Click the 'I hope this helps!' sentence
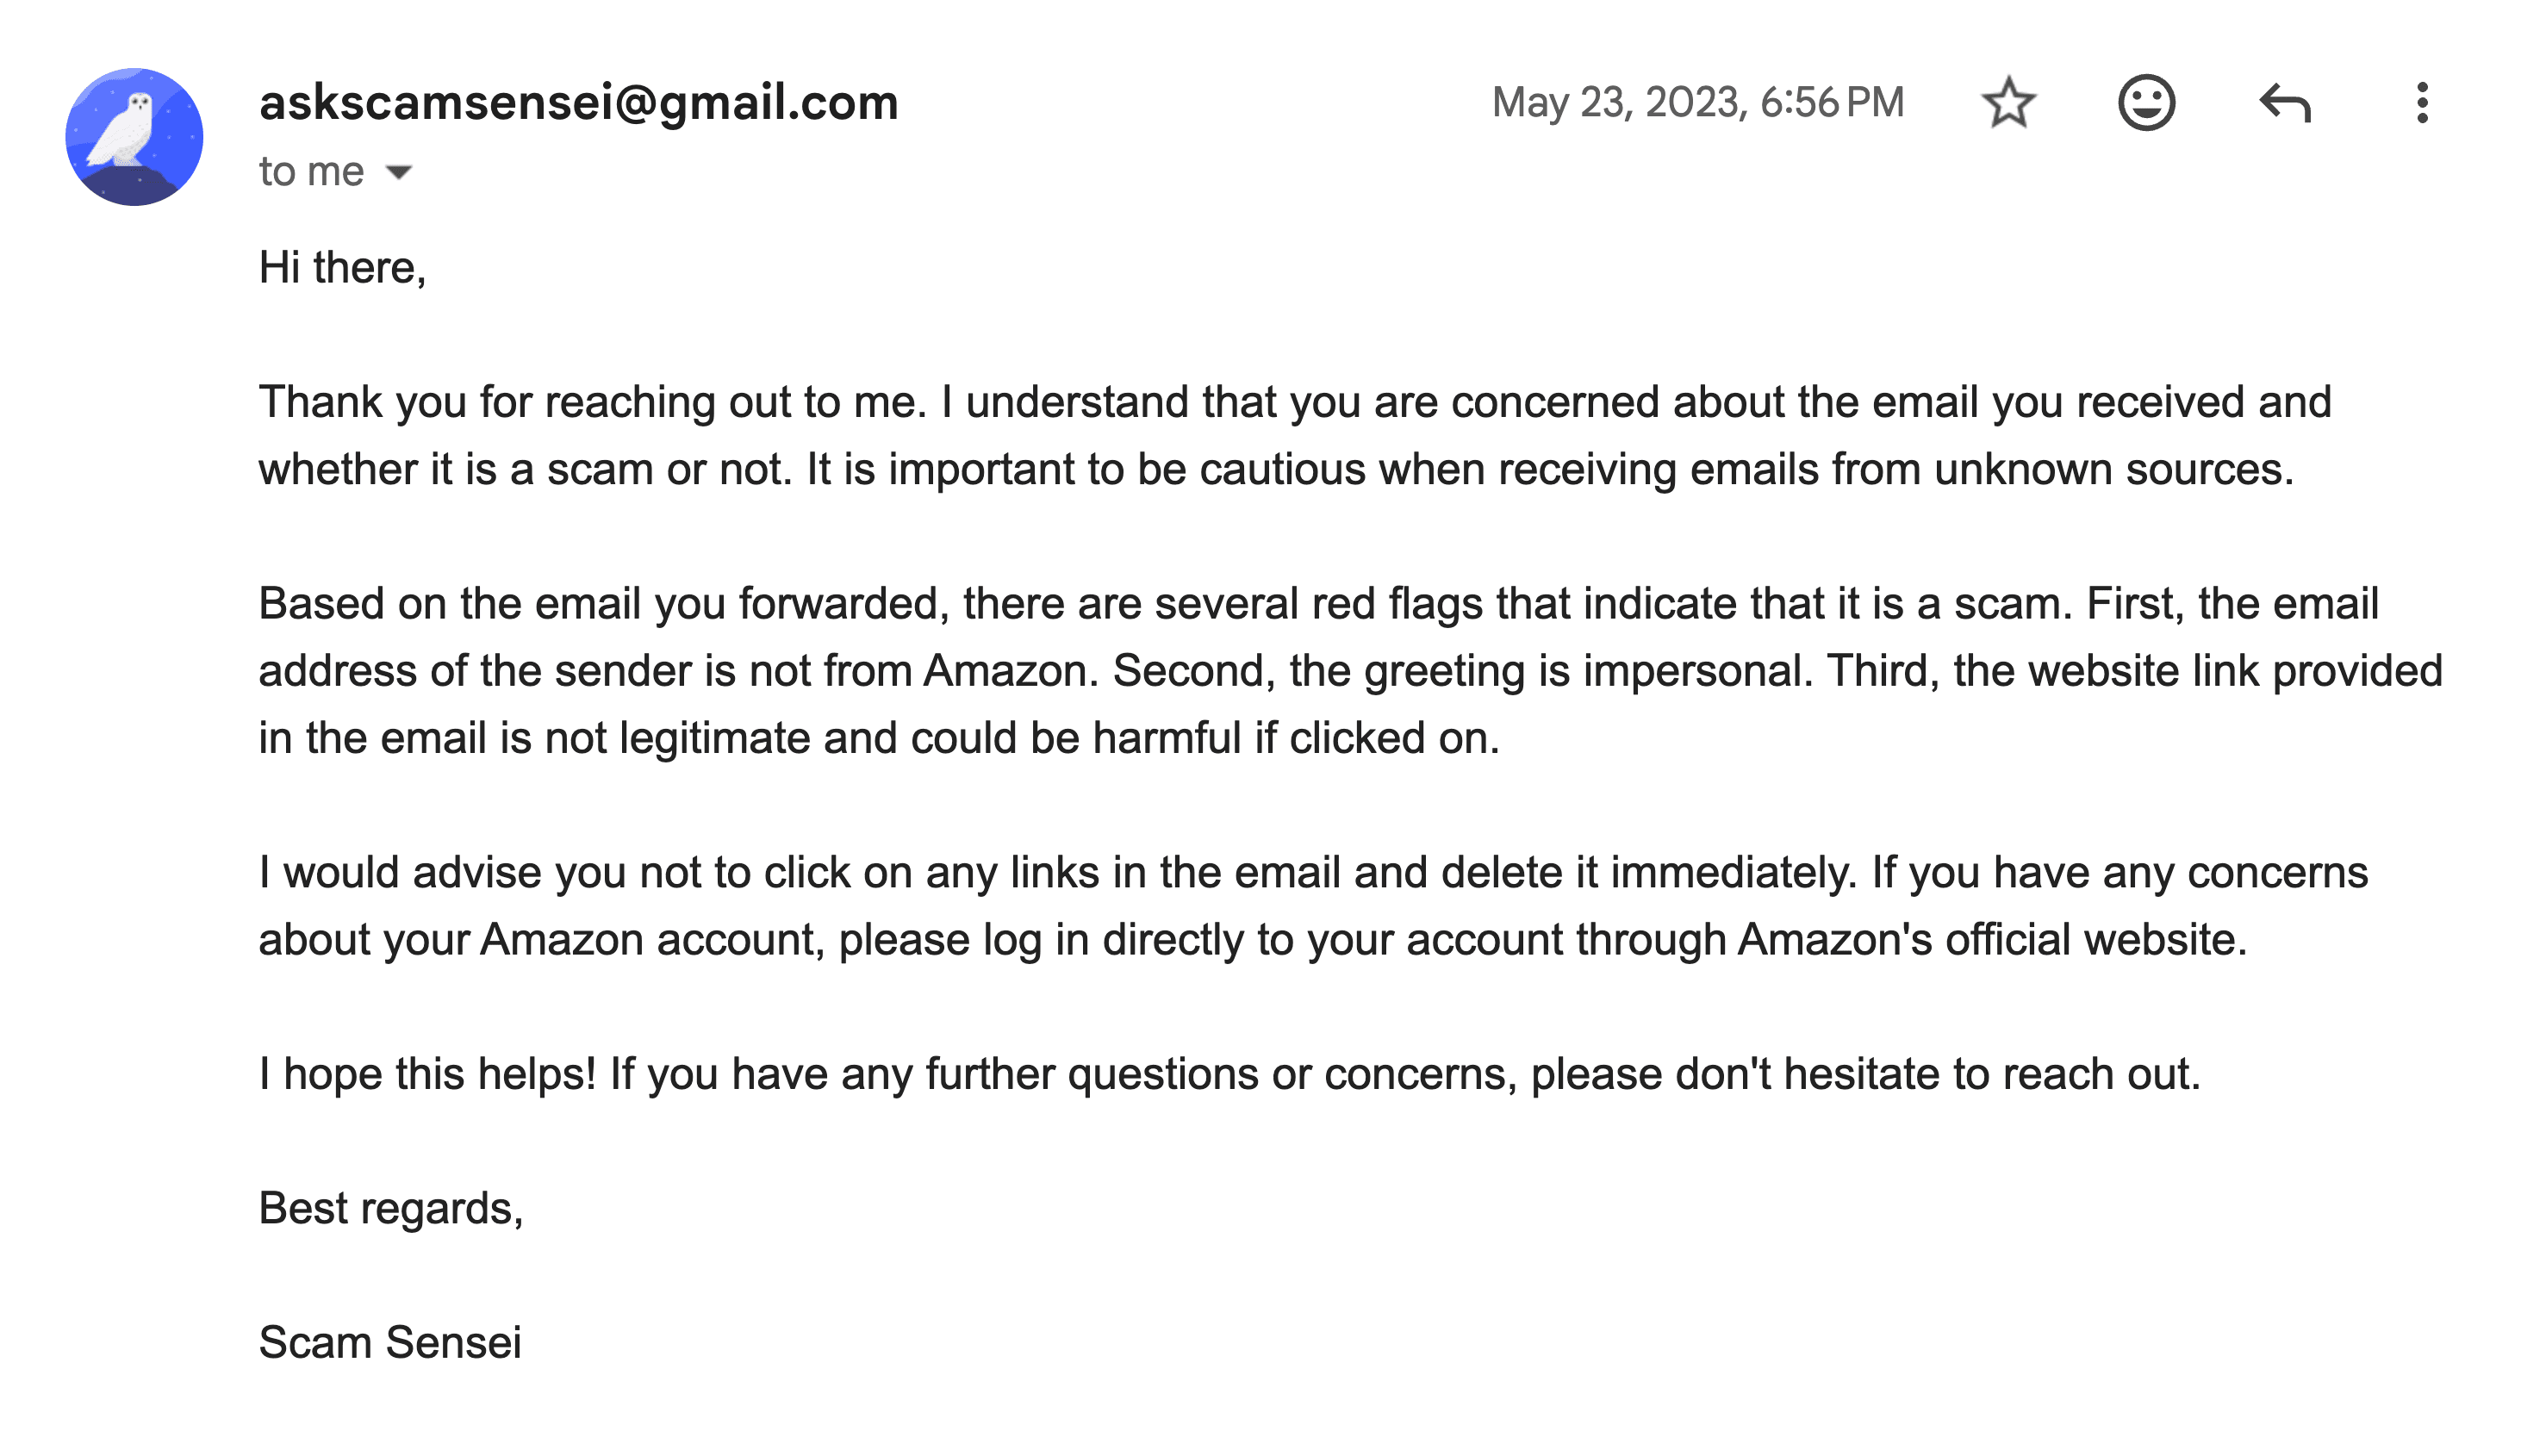This screenshot has height=1456, width=2521. click(427, 1074)
